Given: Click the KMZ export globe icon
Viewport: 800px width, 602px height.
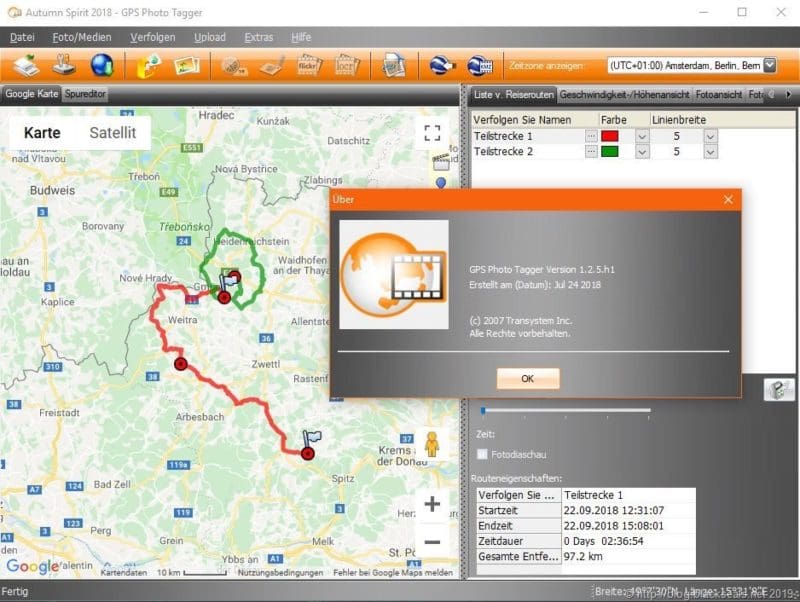Looking at the screenshot, I should click(480, 65).
